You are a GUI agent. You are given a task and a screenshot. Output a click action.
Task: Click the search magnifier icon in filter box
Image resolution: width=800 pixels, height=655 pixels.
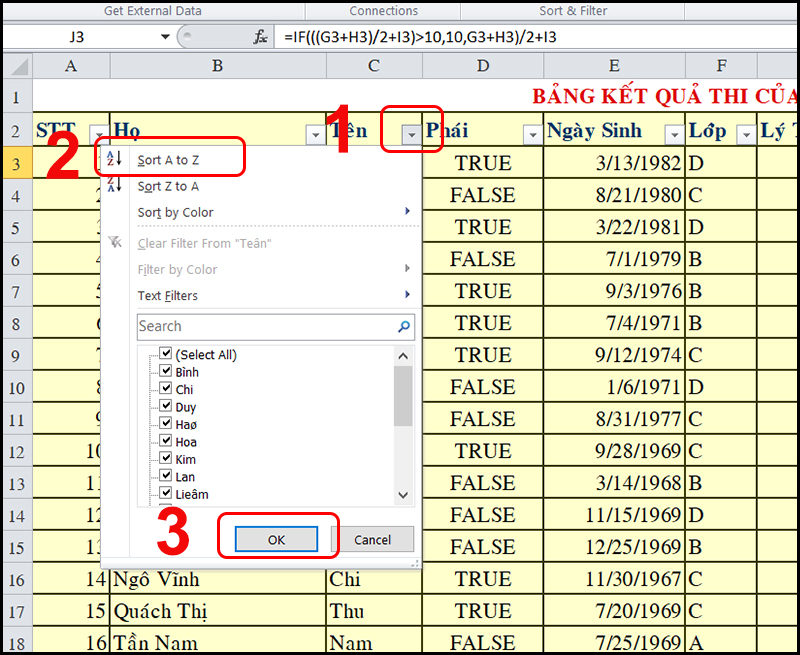click(x=404, y=326)
